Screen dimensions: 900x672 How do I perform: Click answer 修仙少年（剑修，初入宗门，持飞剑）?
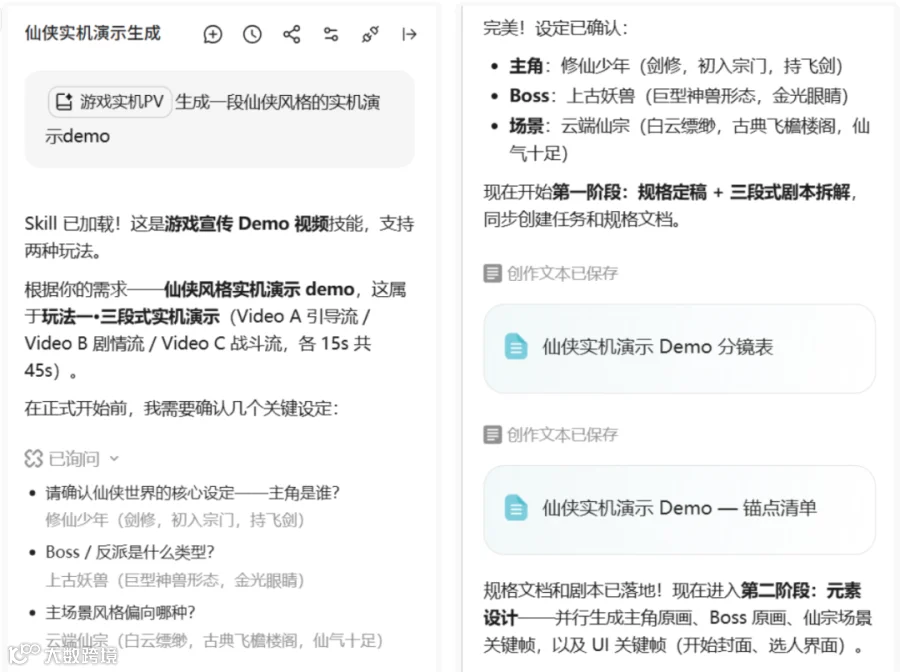pos(175,520)
